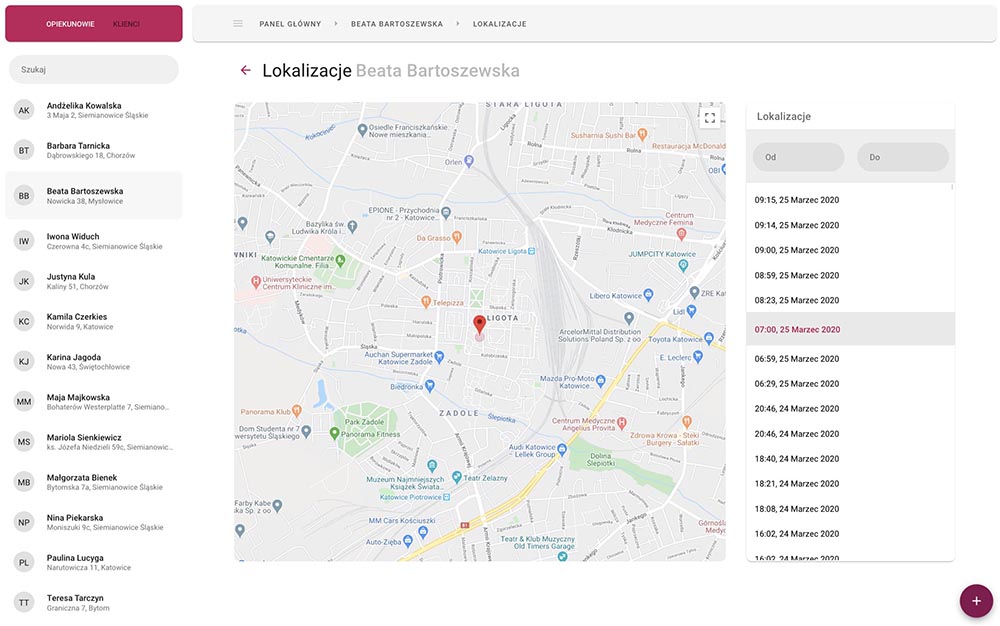Select highlighted entry 07:00, 25 Marzec 2020
This screenshot has height=626, width=1000.
pos(797,329)
